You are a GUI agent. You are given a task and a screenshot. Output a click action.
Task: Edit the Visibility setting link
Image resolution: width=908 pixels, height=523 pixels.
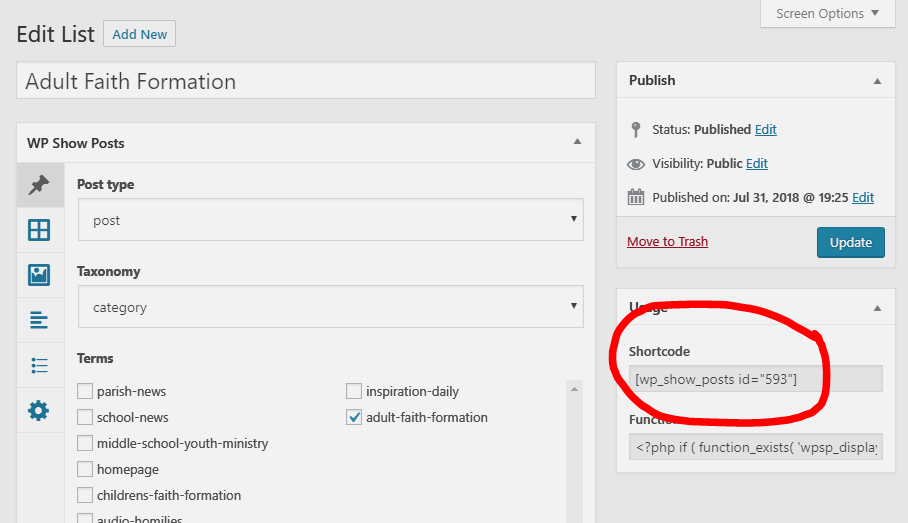(757, 164)
